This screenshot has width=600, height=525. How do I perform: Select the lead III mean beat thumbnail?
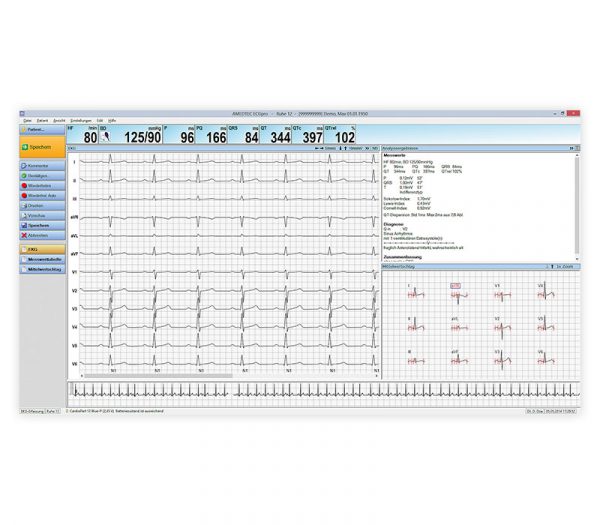[x=416, y=359]
